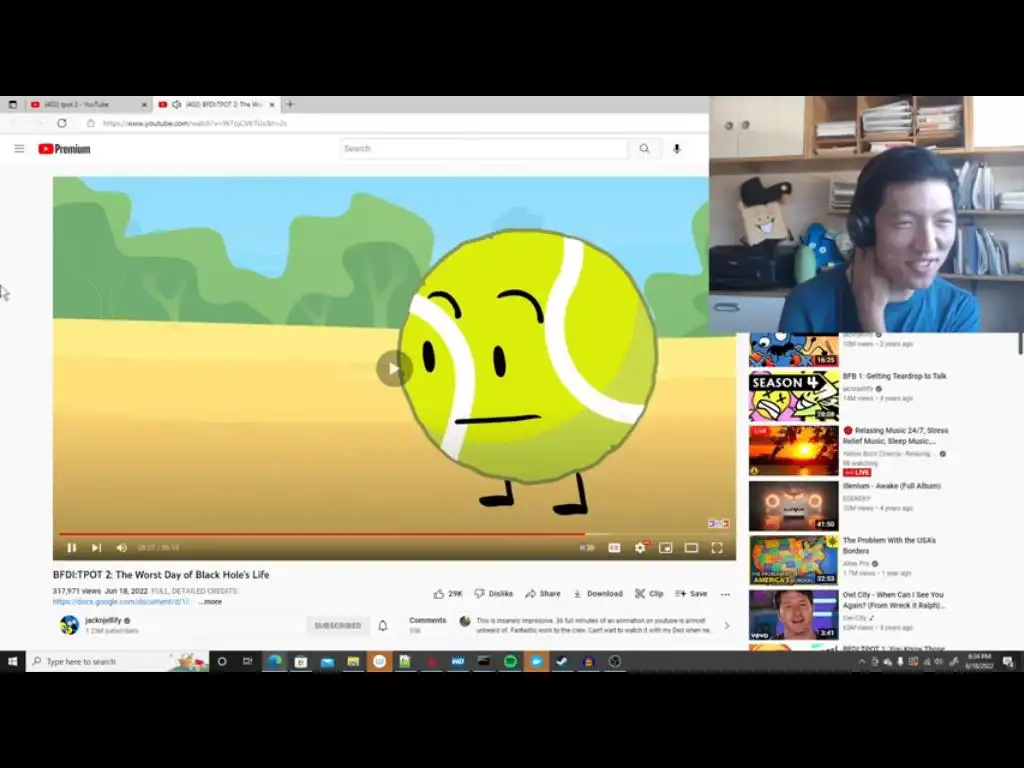Seek using the red video progress bar
The height and width of the screenshot is (768, 1024).
pos(394,534)
